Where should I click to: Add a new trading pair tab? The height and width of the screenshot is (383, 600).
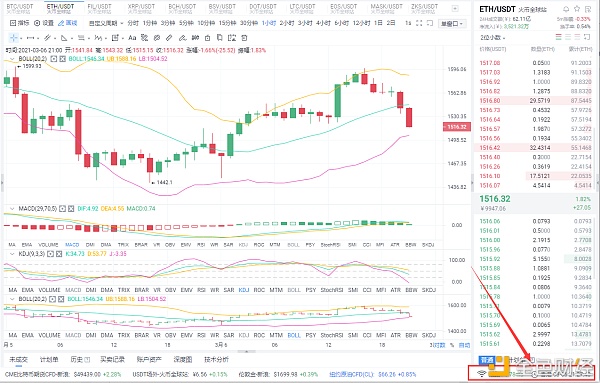tap(455, 9)
